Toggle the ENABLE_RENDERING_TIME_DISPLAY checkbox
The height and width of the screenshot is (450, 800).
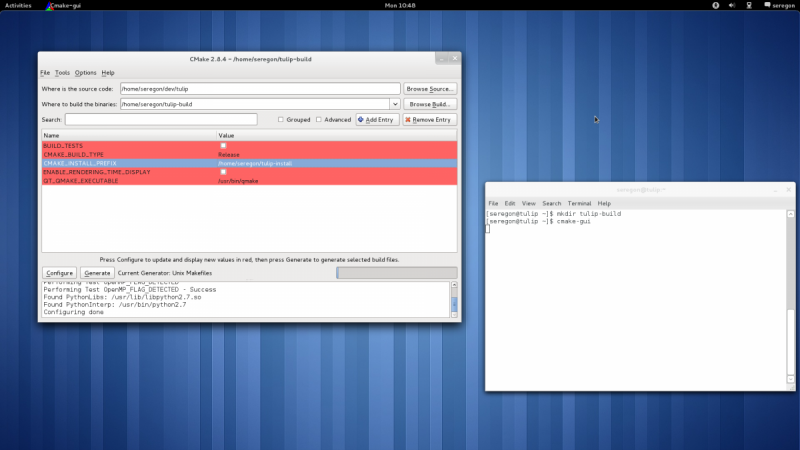(223, 172)
